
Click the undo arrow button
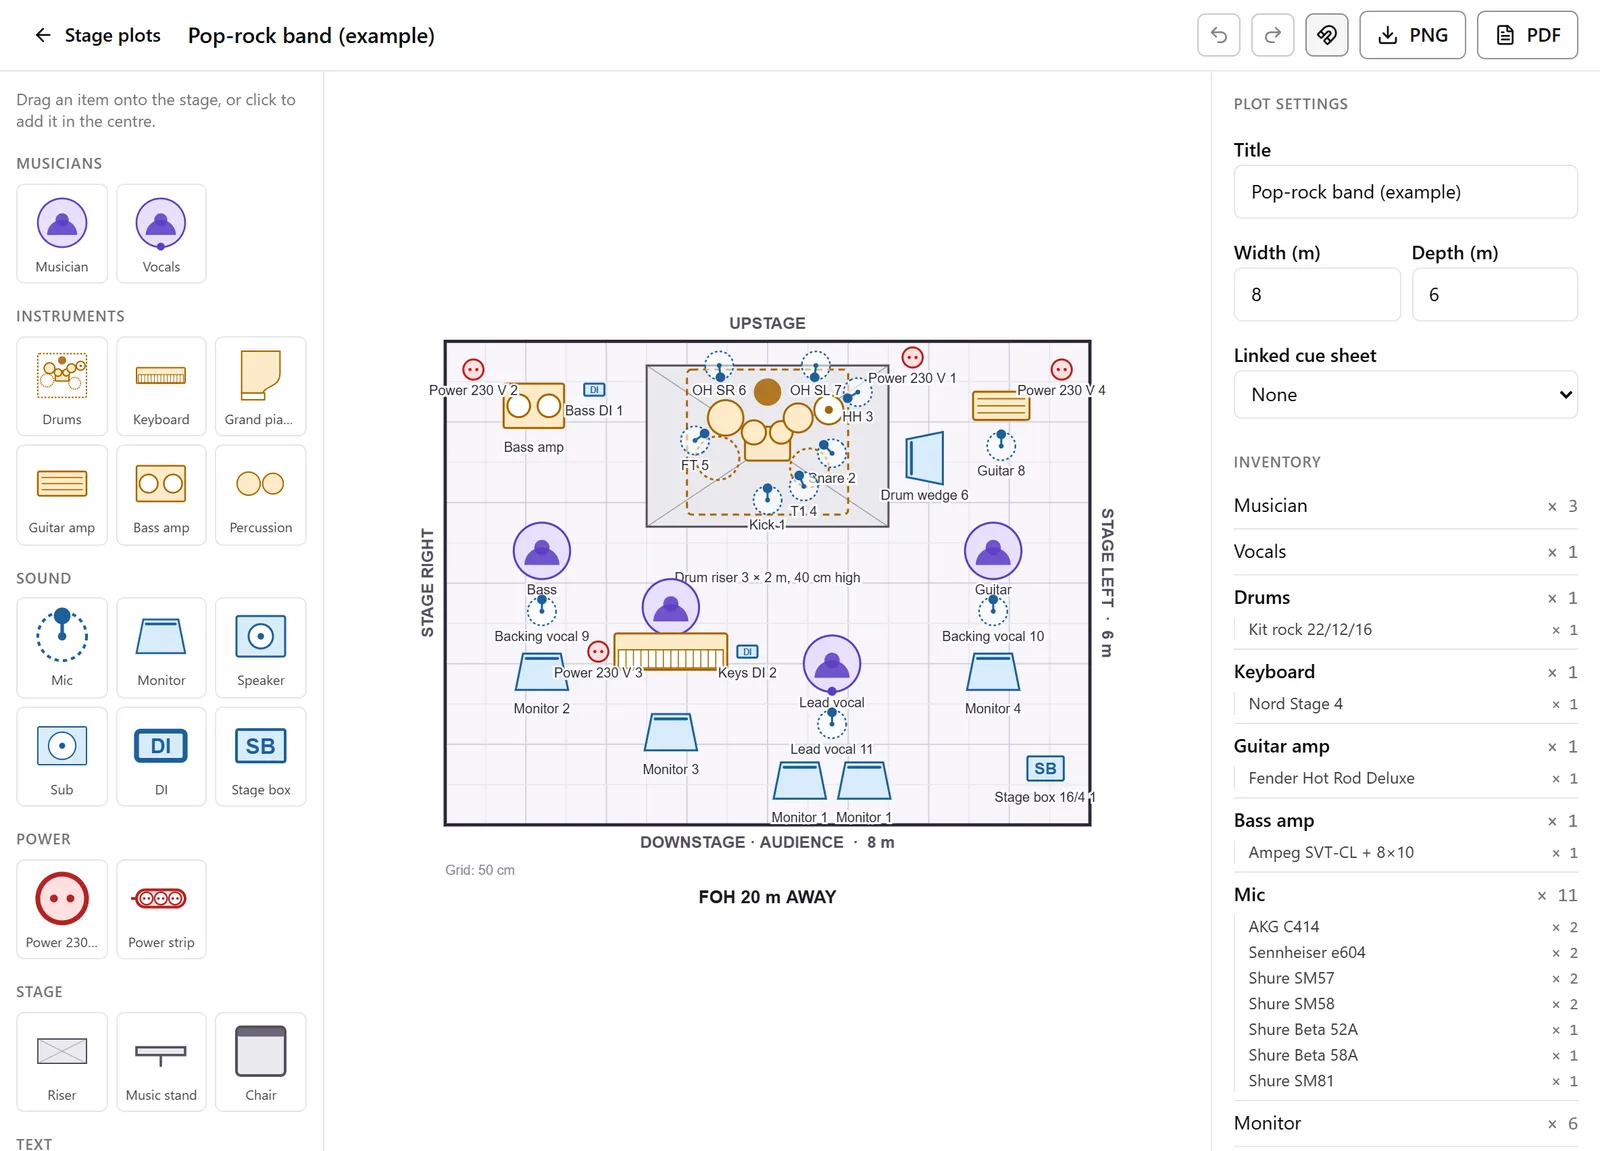[x=1219, y=35]
